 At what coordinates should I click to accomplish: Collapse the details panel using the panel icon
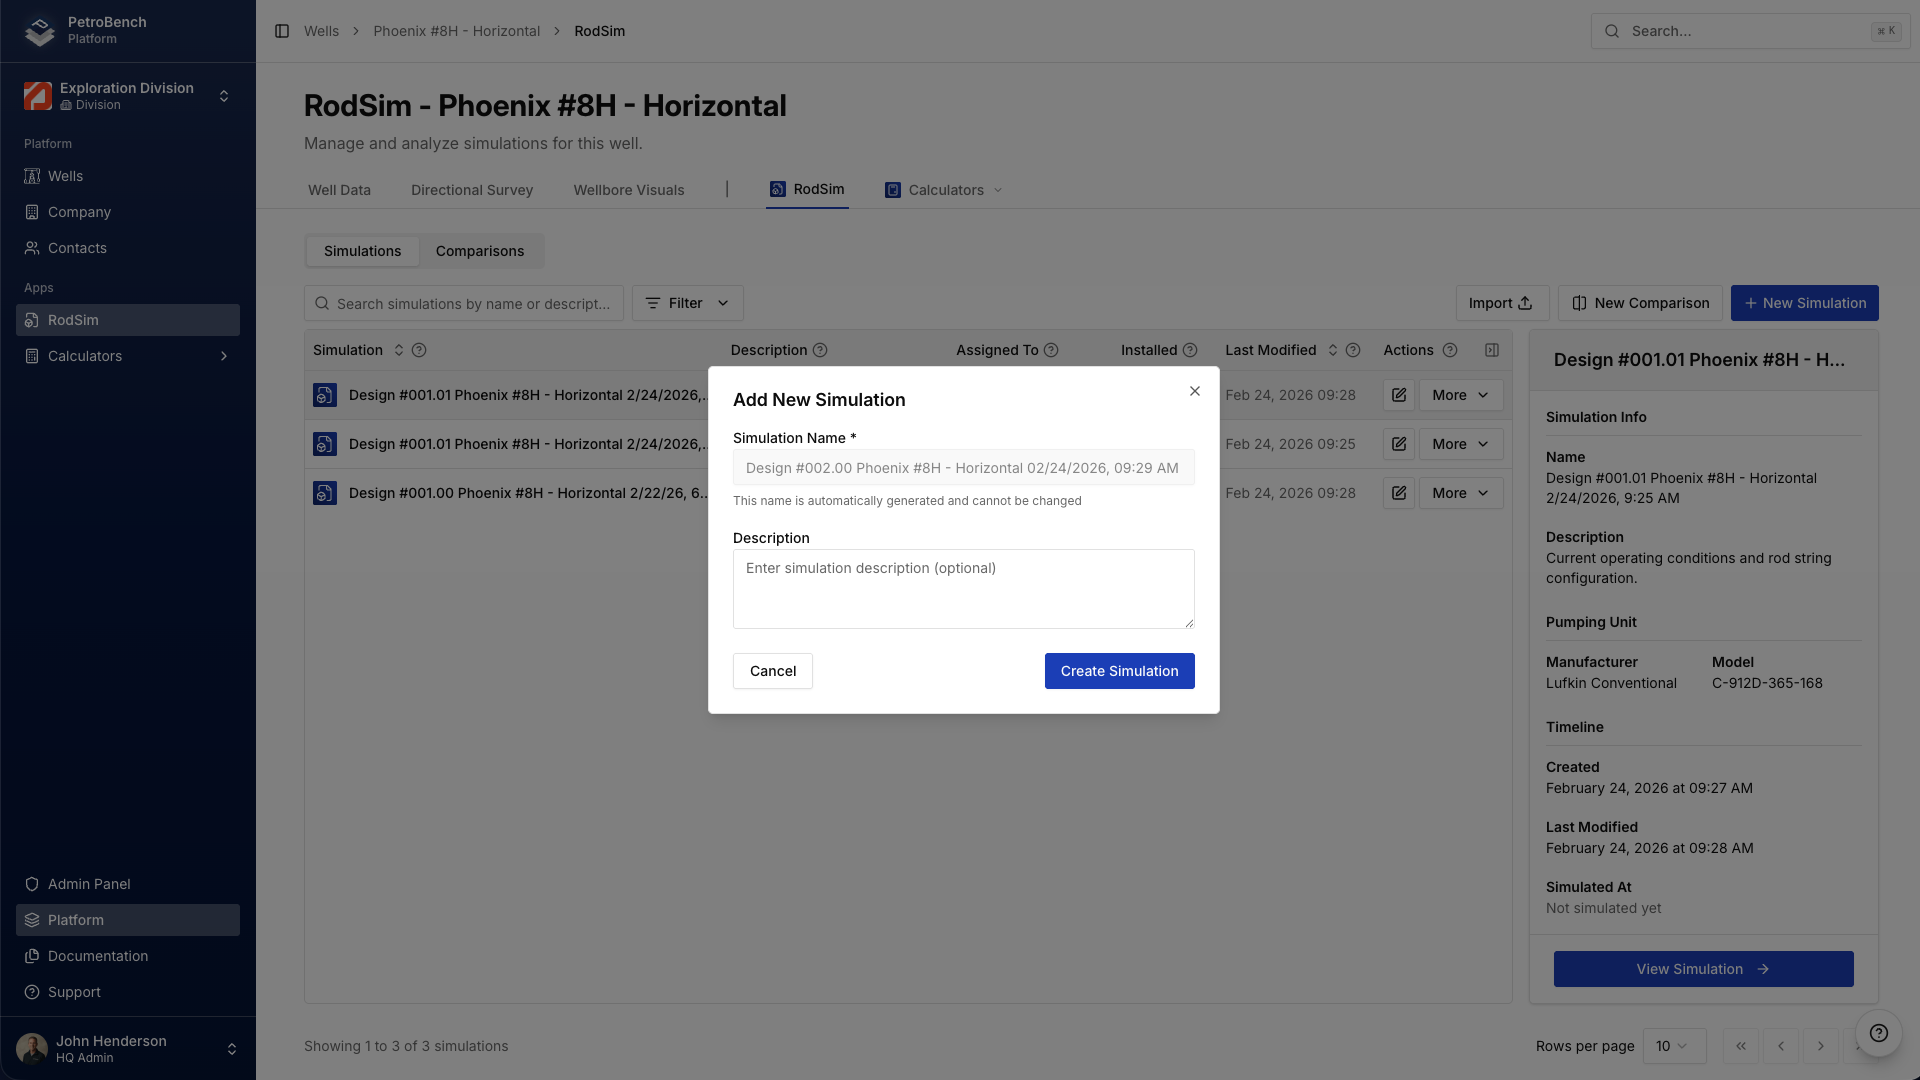coord(1492,350)
